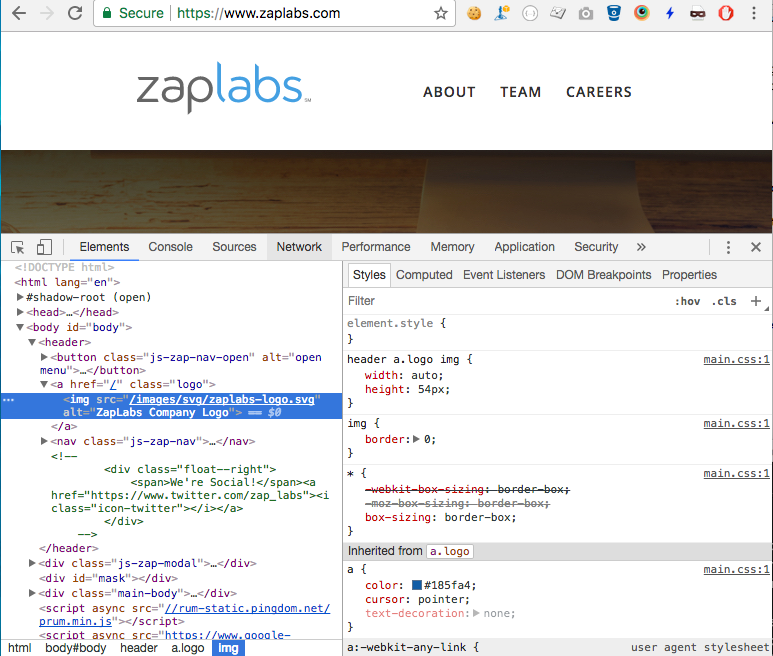Go back with the browser back arrow
Viewport: 773px width, 656px height.
point(18,13)
